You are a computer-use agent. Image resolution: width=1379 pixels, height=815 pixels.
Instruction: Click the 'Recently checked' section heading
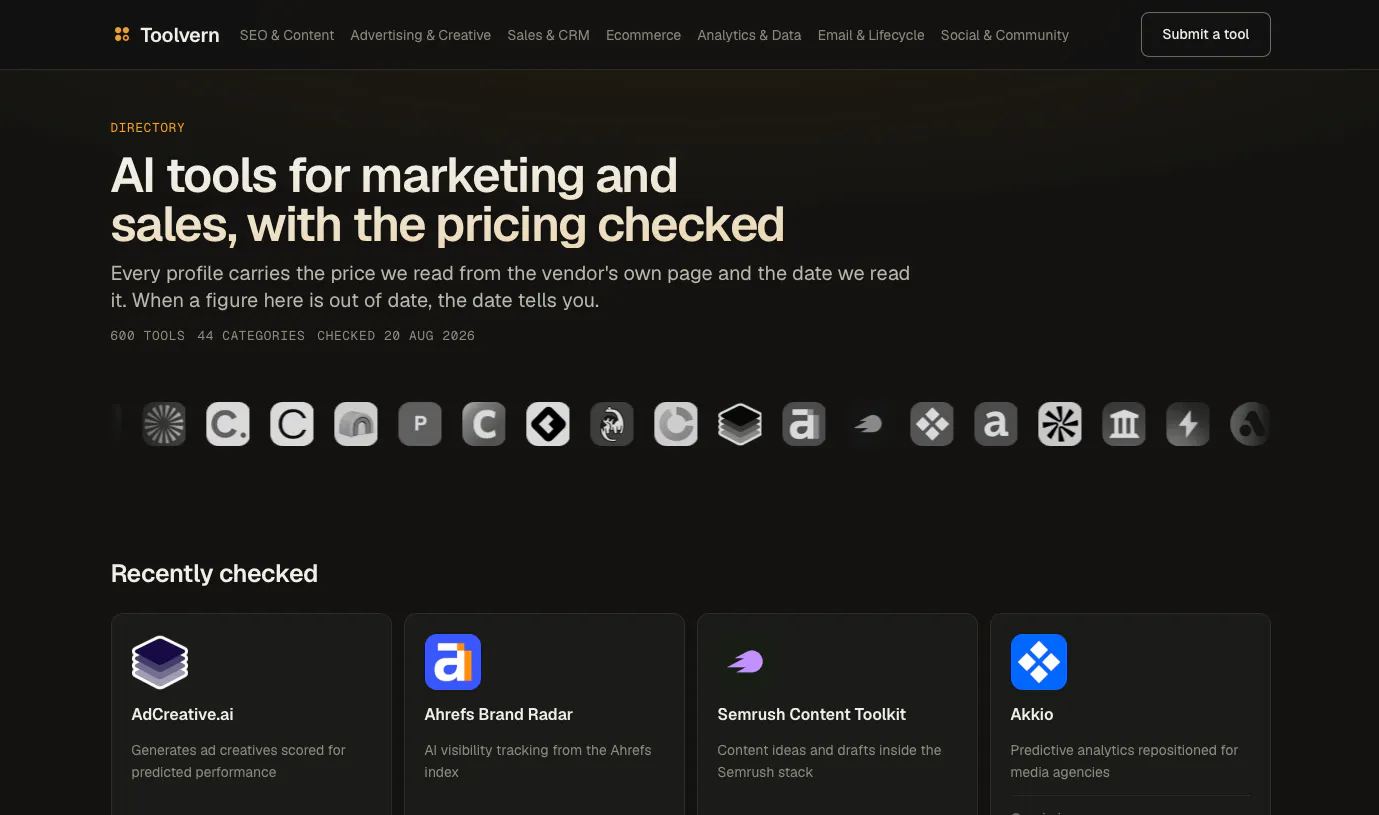[x=214, y=573]
